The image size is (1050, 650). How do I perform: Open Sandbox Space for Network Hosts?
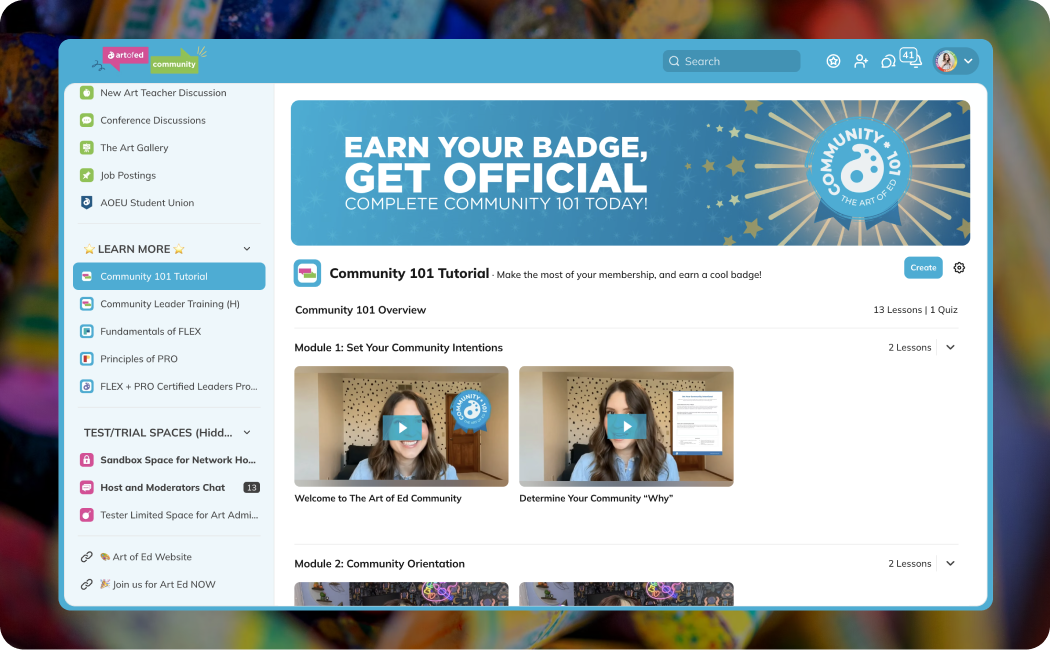click(x=178, y=460)
